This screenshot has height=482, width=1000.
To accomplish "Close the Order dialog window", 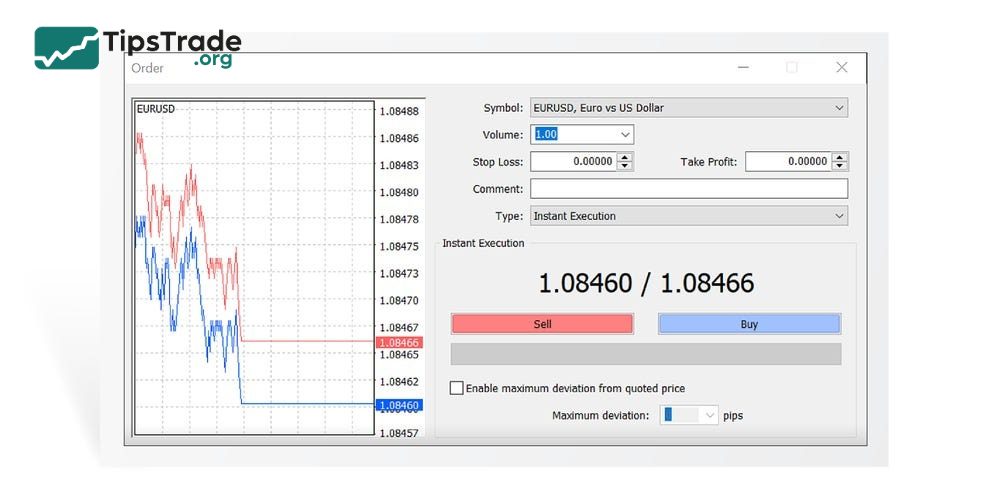I will coord(841,67).
